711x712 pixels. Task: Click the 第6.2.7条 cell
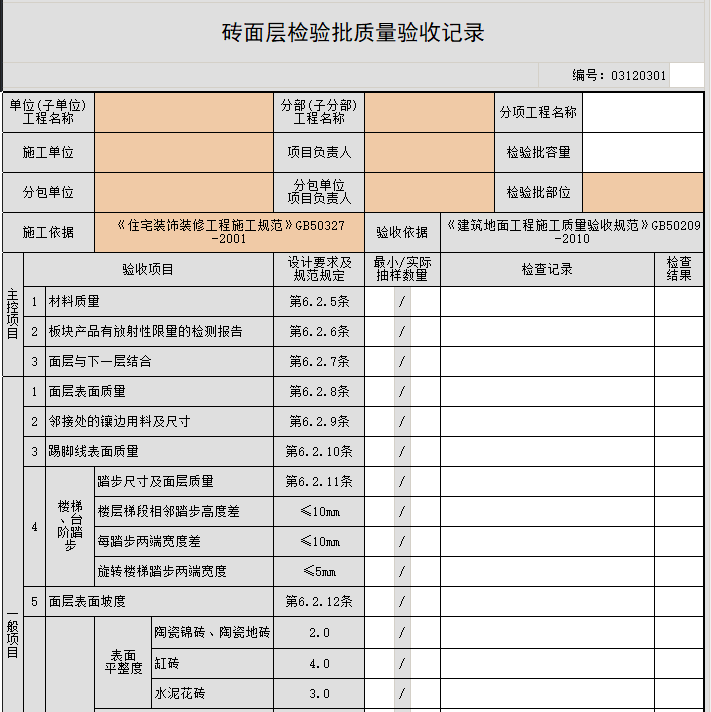pos(319,361)
